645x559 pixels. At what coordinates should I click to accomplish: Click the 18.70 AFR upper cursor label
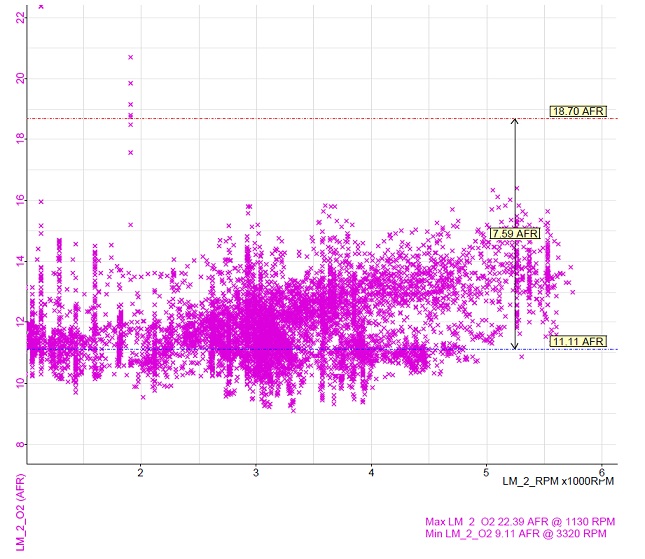pyautogui.click(x=578, y=111)
